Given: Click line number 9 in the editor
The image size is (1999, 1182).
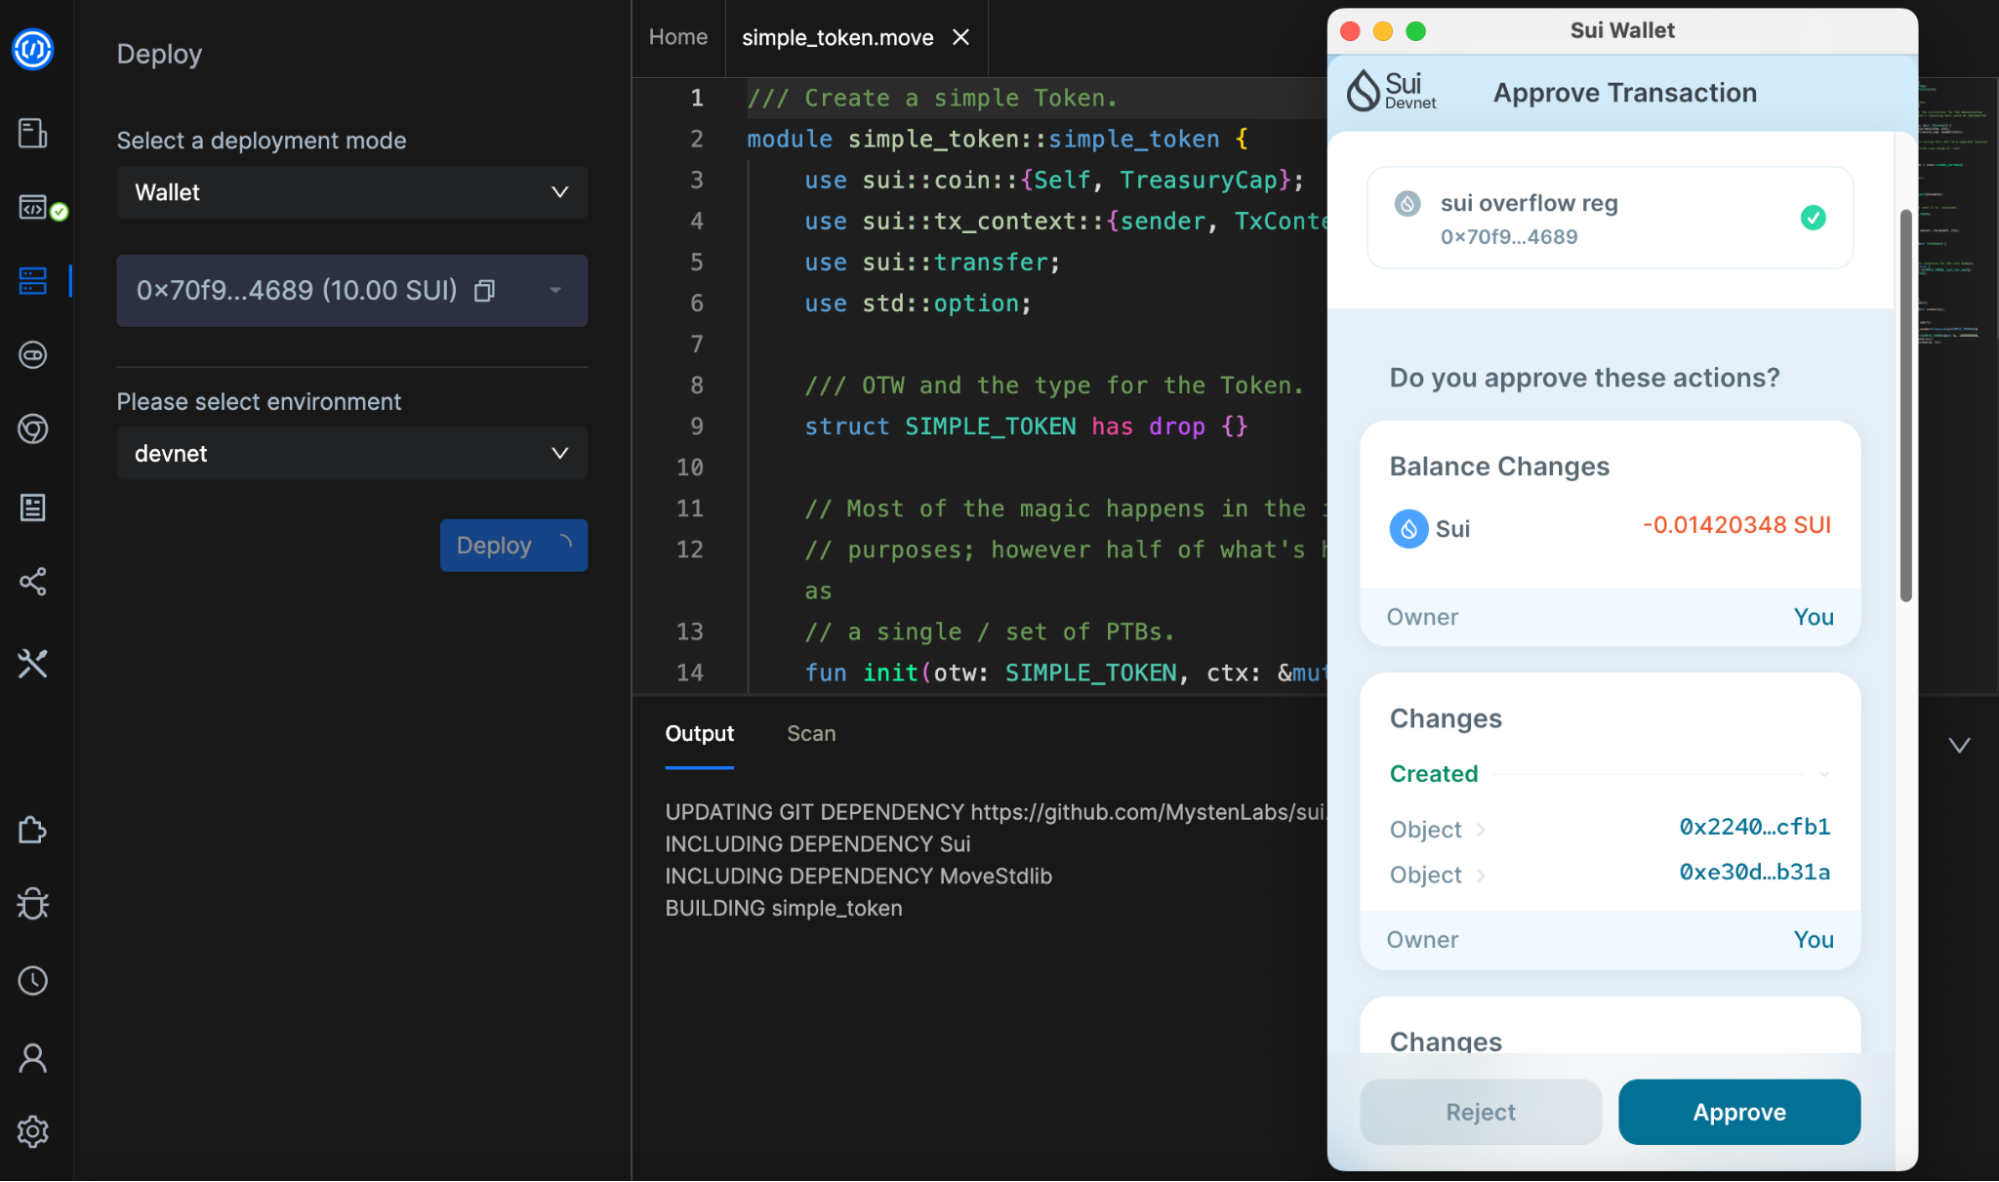Looking at the screenshot, I should pos(697,426).
